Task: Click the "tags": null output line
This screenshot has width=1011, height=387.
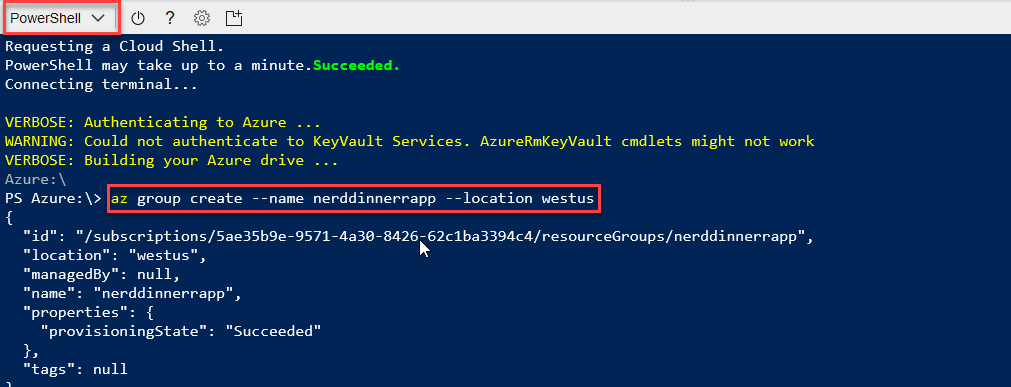Action: pyautogui.click(x=75, y=370)
